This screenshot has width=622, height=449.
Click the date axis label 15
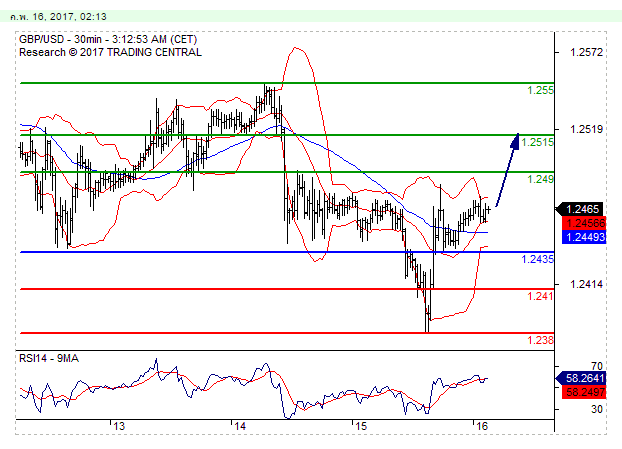(x=361, y=426)
